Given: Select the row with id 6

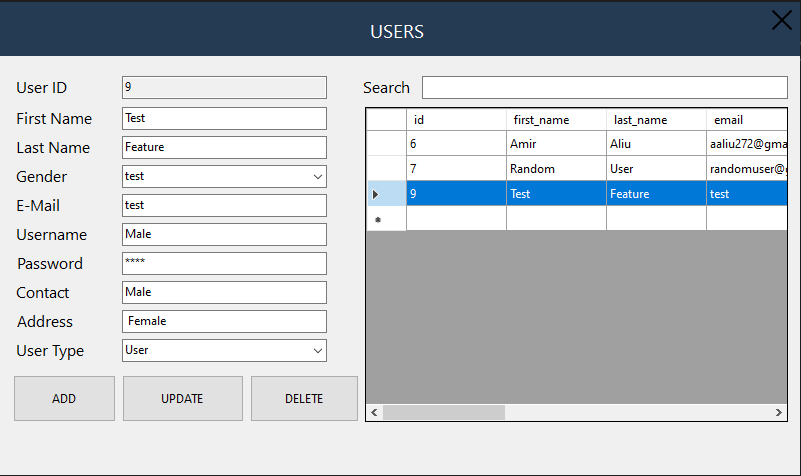Looking at the screenshot, I should click(x=456, y=144).
